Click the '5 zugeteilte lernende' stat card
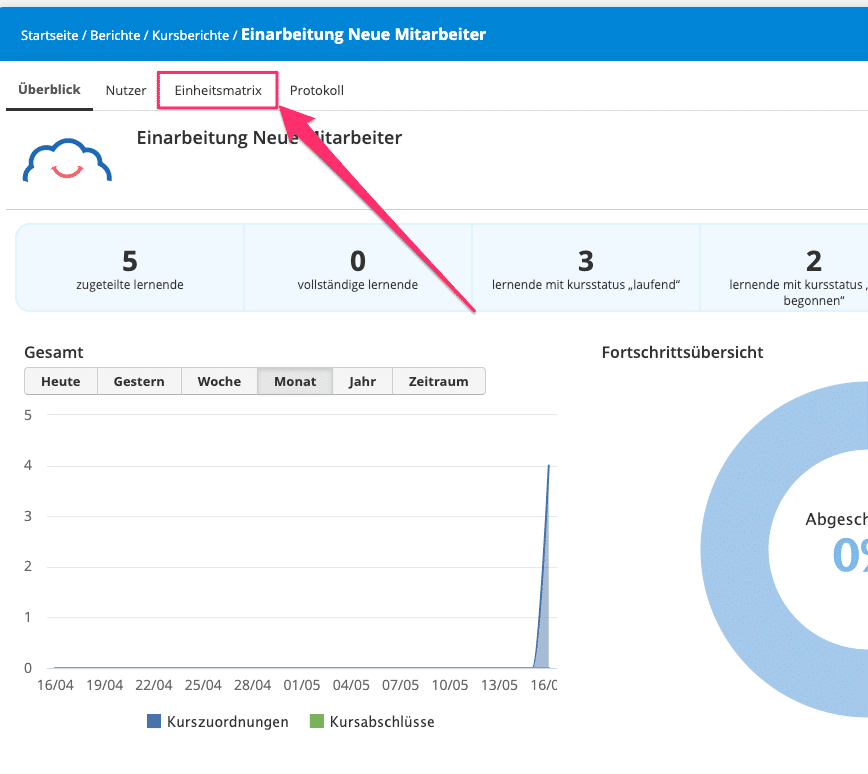This screenshot has height=774, width=868. [x=130, y=268]
